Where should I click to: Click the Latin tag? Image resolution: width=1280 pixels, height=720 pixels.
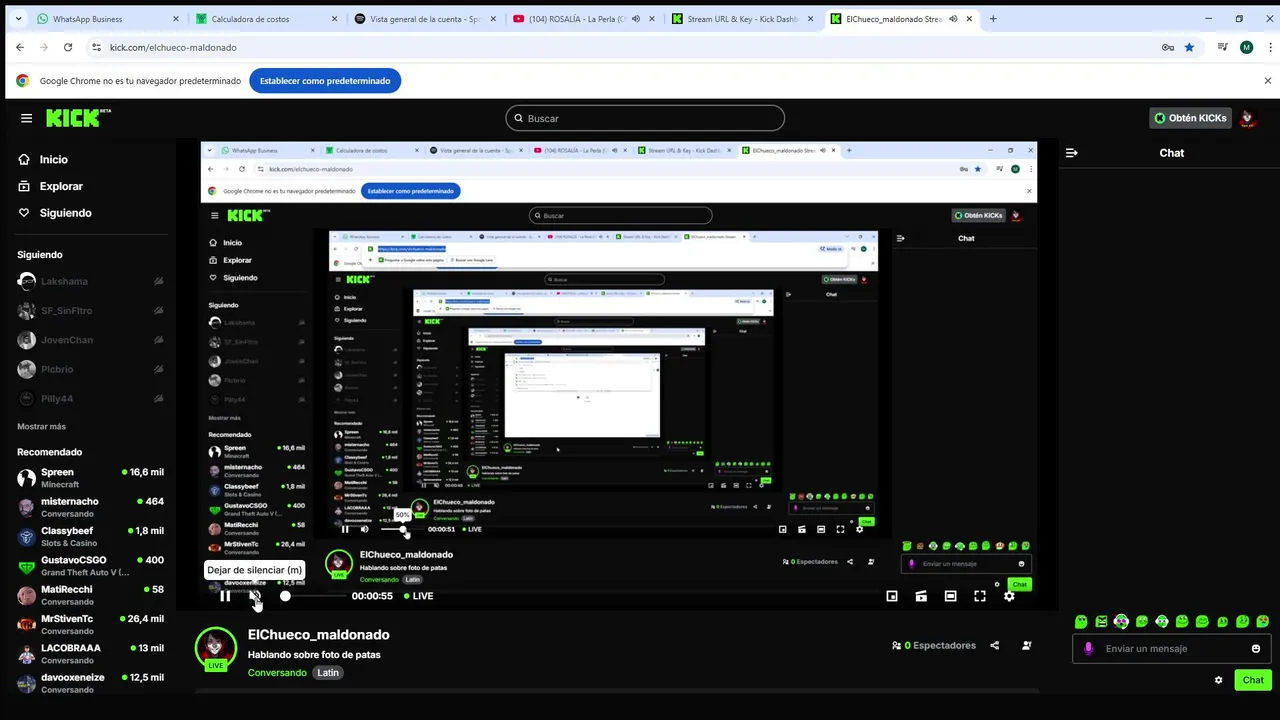tap(328, 673)
